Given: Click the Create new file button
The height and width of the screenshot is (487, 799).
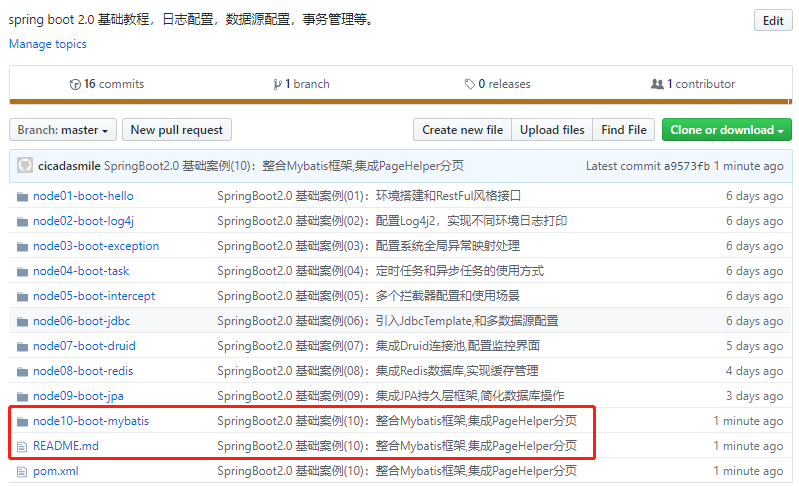Looking at the screenshot, I should pyautogui.click(x=462, y=130).
